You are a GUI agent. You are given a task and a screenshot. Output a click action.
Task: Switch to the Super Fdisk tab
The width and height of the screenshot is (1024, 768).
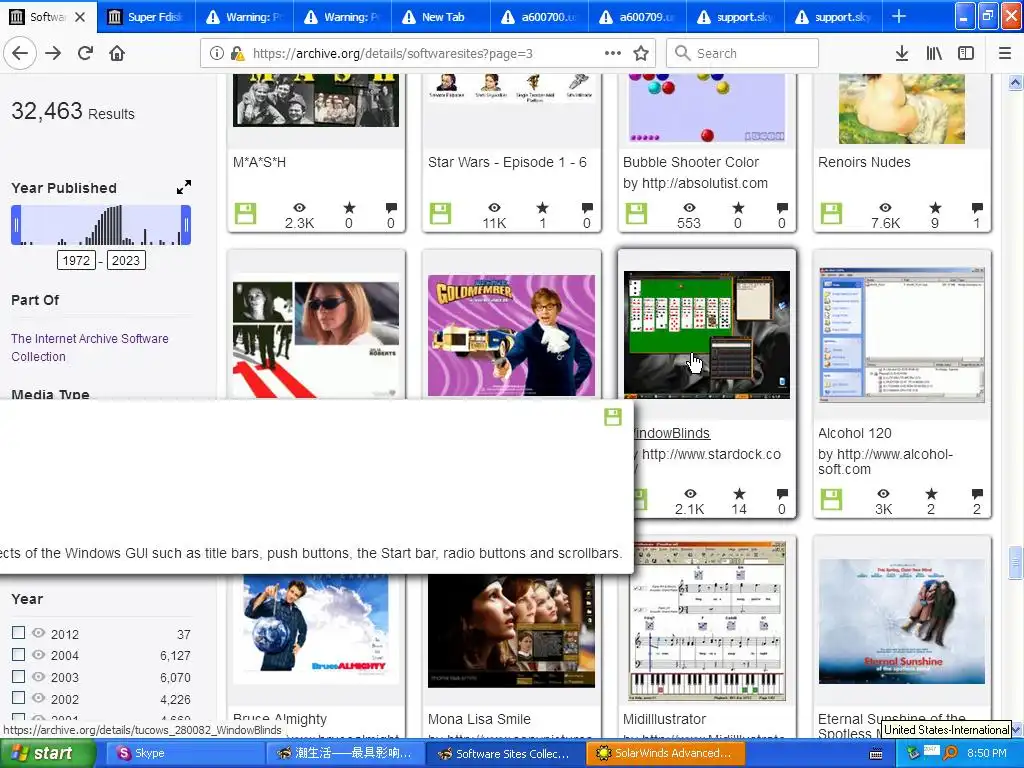(146, 17)
